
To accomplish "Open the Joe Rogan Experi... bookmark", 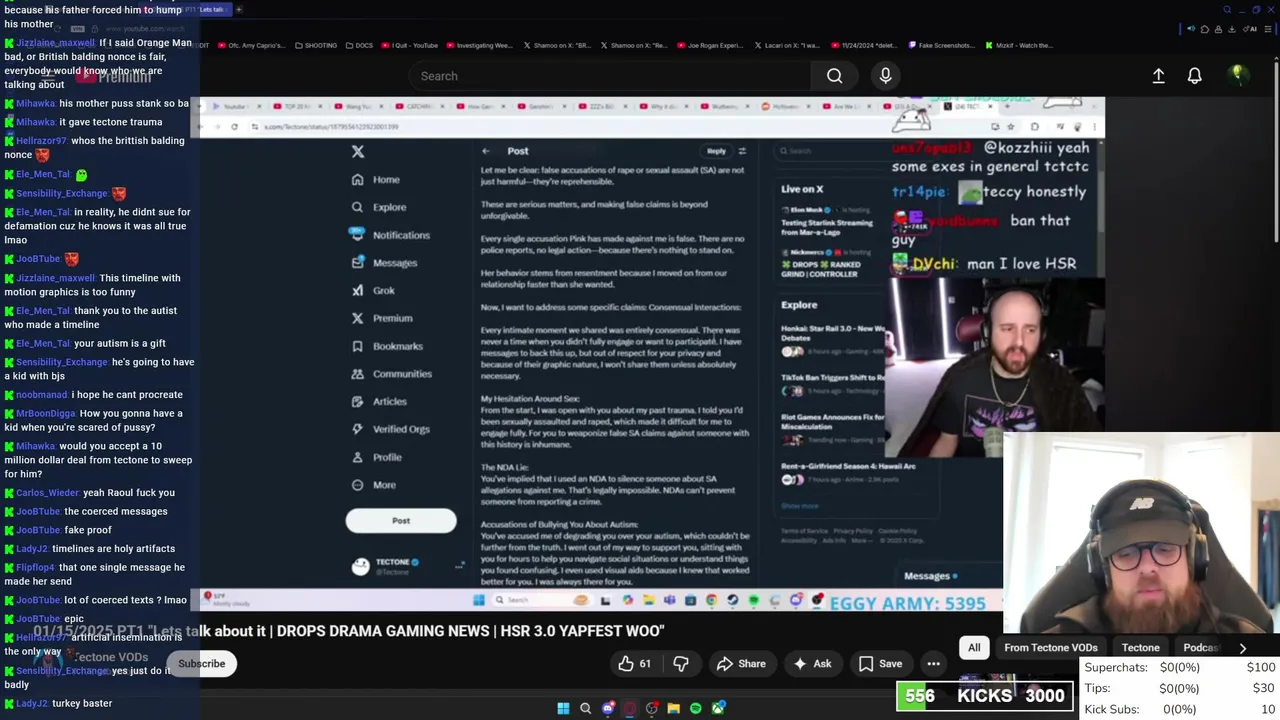I will click(x=709, y=45).
